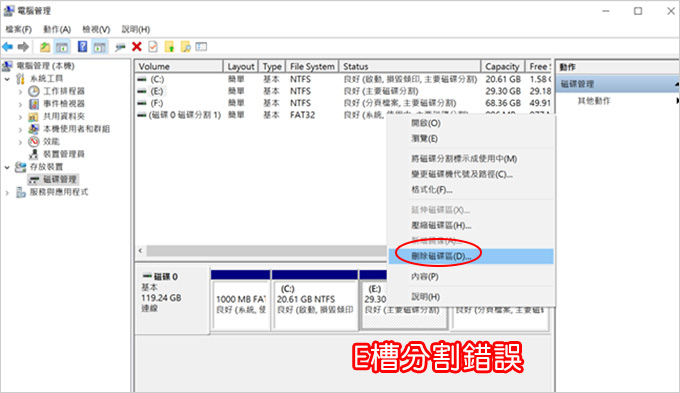680x393 pixels.
Task: Open the 動作(A) menu
Action: [x=57, y=29]
